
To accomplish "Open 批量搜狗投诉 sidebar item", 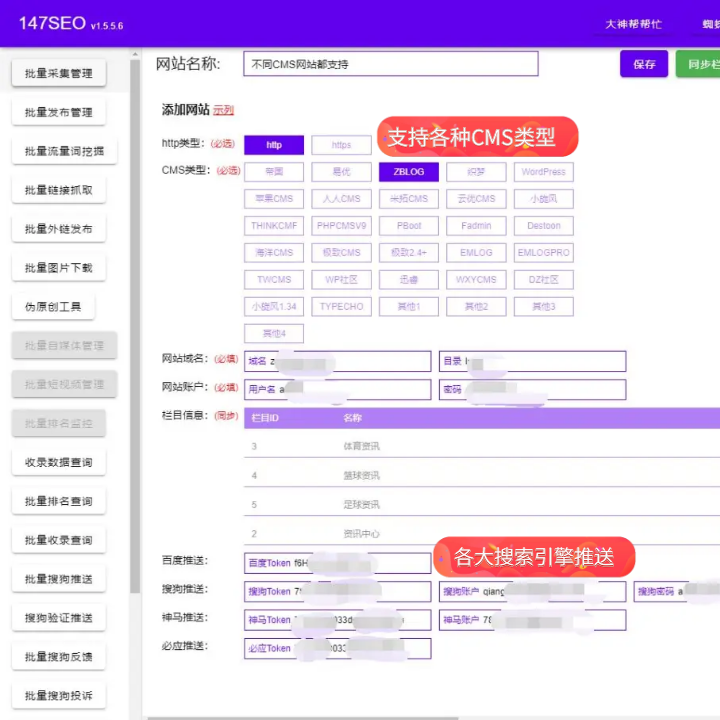I will pos(59,695).
